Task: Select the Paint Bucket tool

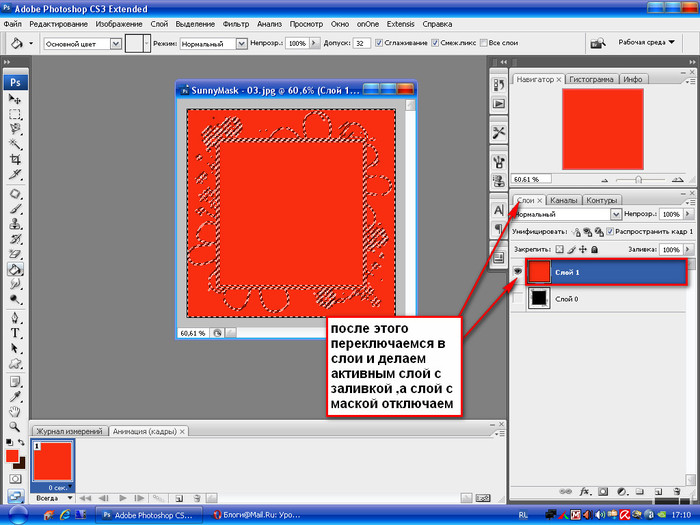Action: click(x=15, y=269)
